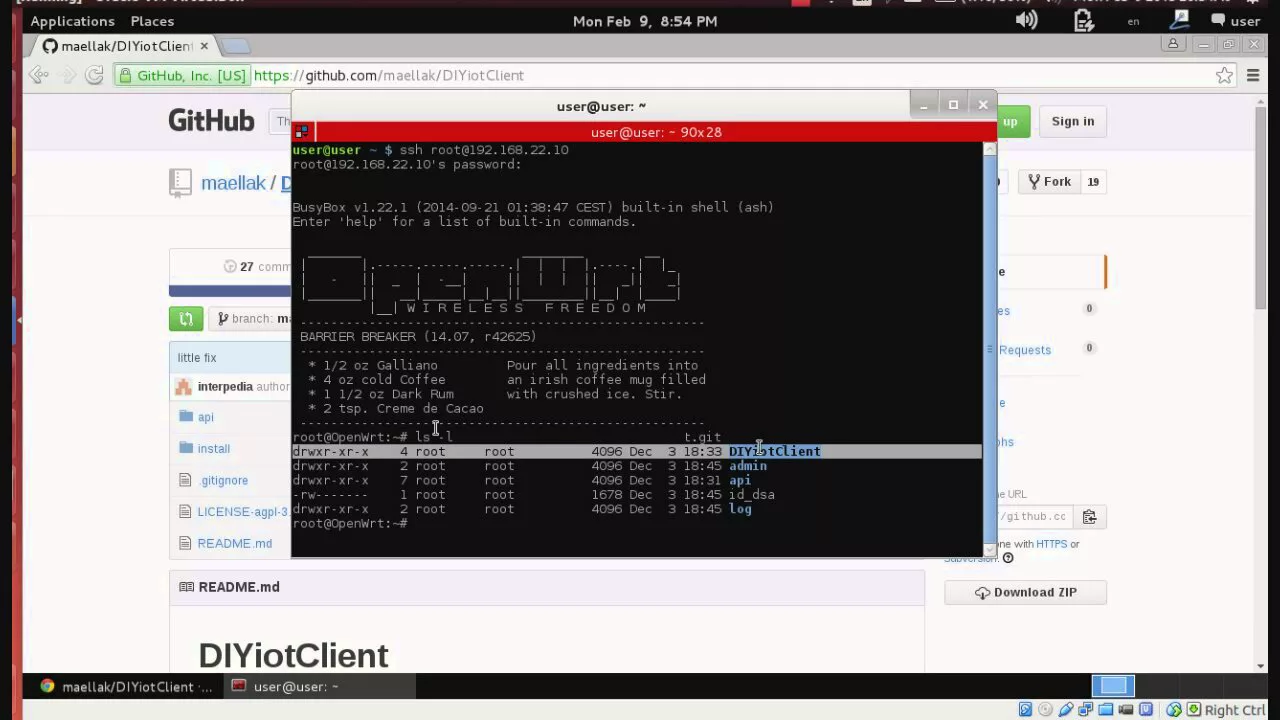Viewport: 1280px width, 720px height.
Task: Click the repository book icon beside maellak
Action: [180, 182]
